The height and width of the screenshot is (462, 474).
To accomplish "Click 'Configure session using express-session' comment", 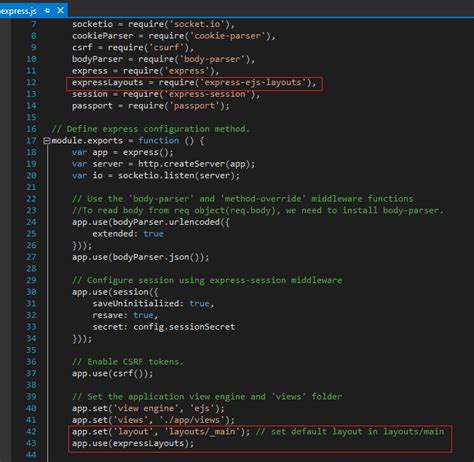I will point(207,280).
